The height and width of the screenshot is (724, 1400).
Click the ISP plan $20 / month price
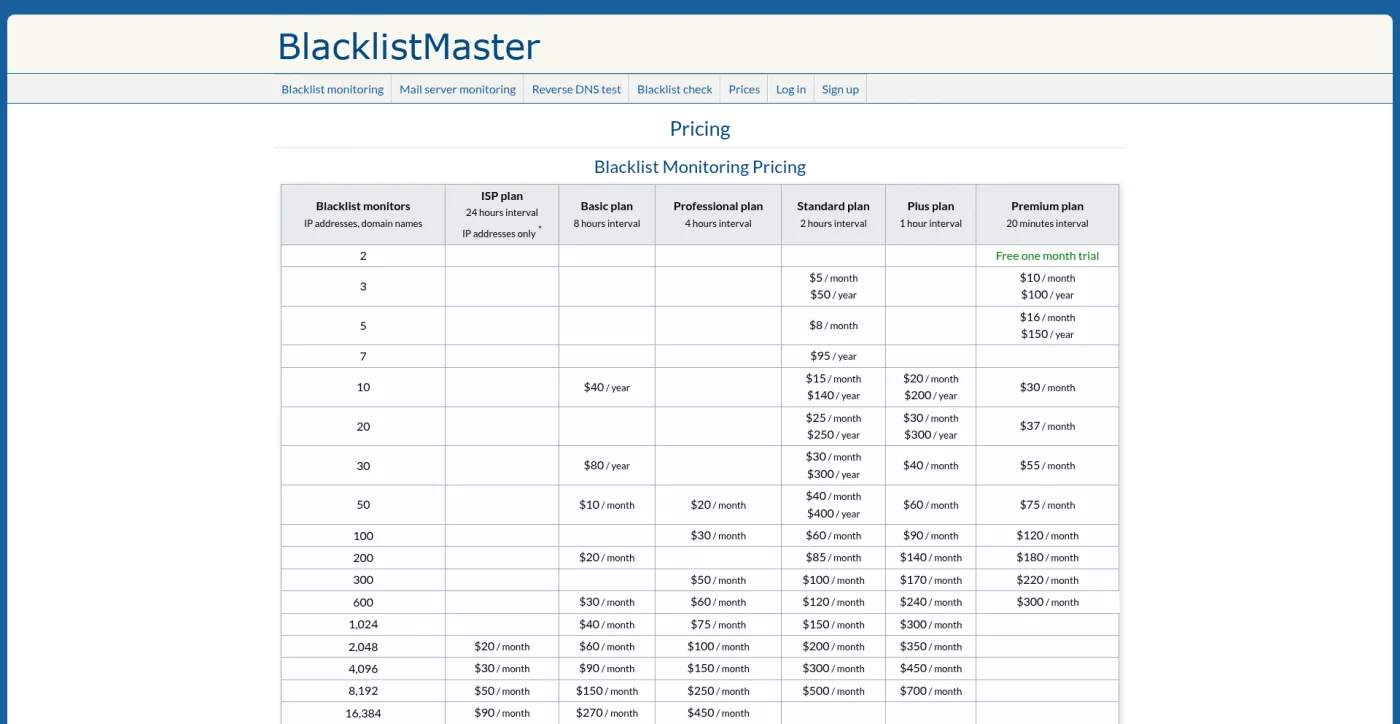[502, 647]
